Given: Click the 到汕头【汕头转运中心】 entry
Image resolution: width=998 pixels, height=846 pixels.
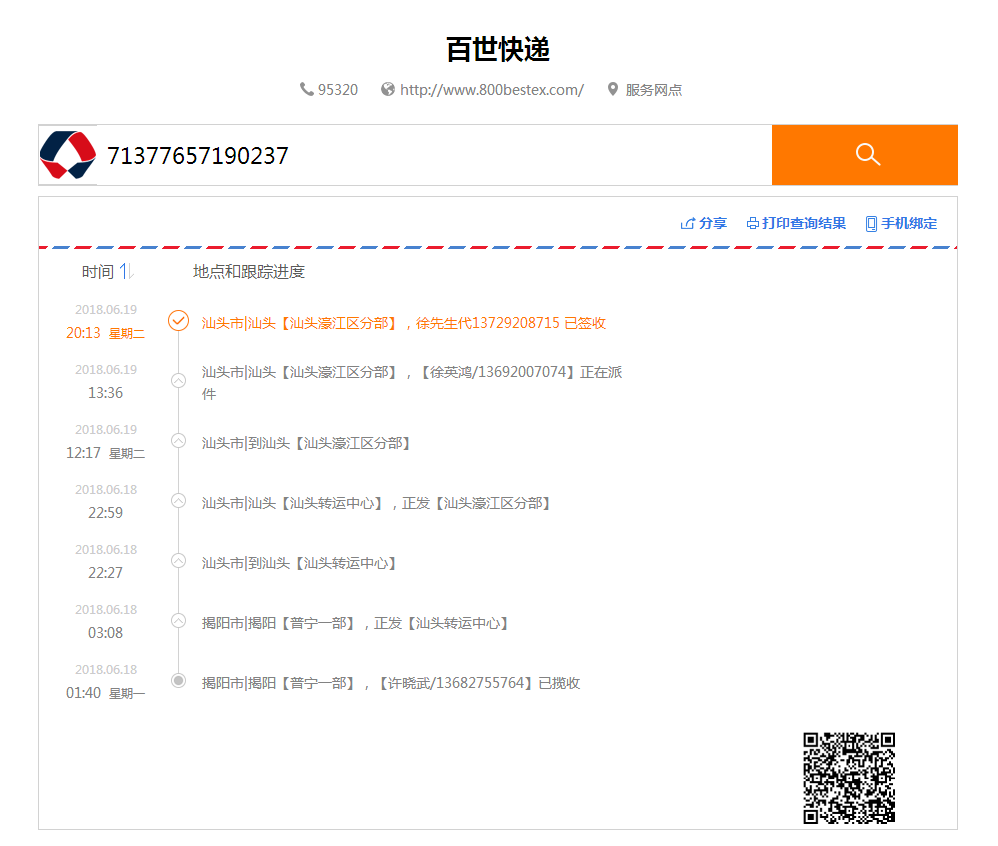Looking at the screenshot, I should pyautogui.click(x=299, y=563).
